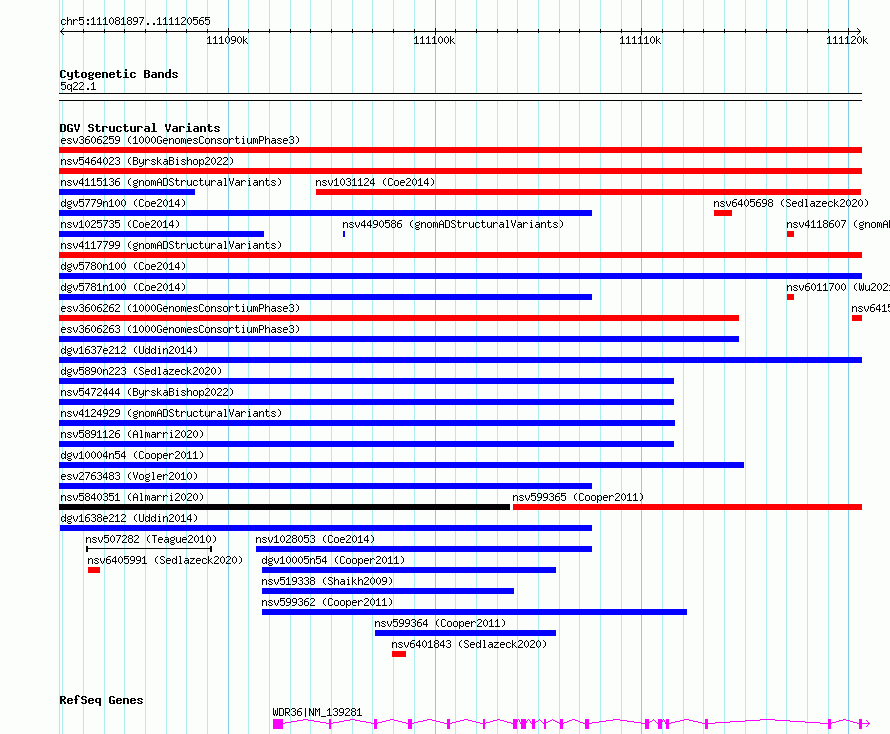Click the DGV Structural Variants track title

(140, 128)
